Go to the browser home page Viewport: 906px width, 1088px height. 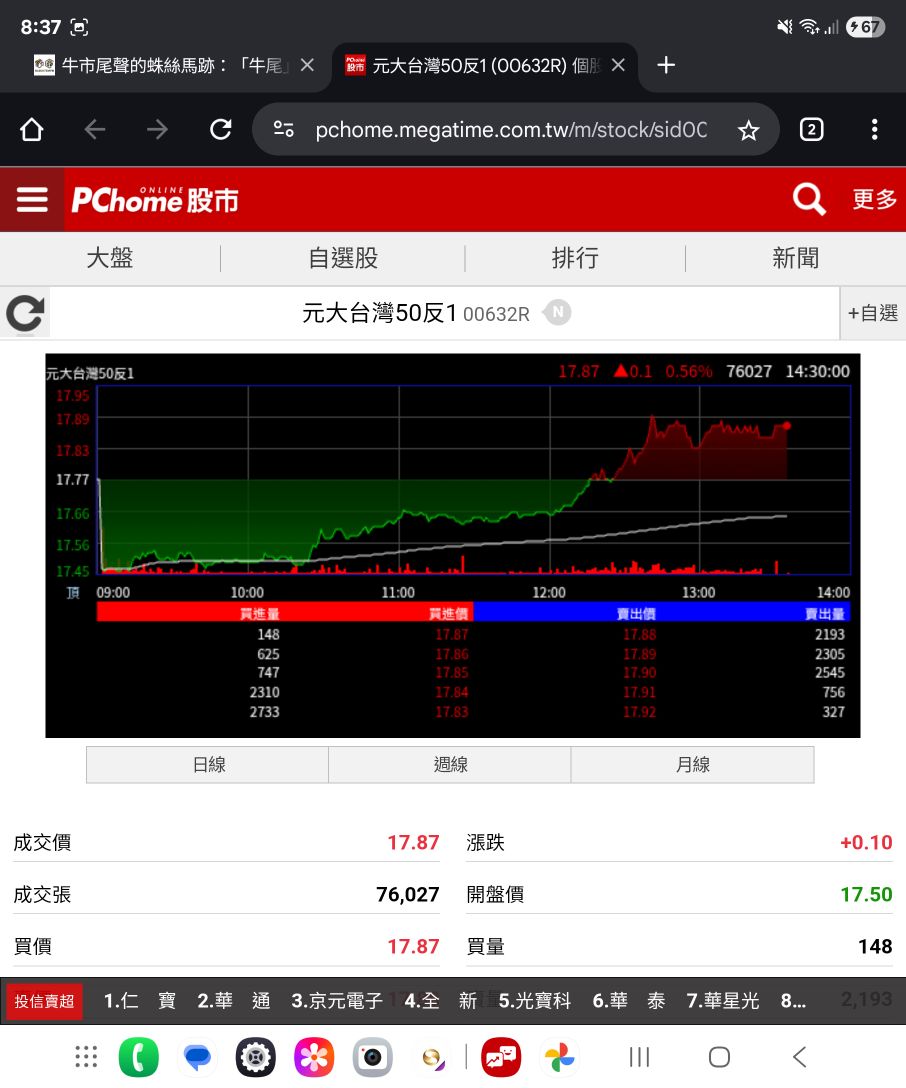click(x=32, y=129)
